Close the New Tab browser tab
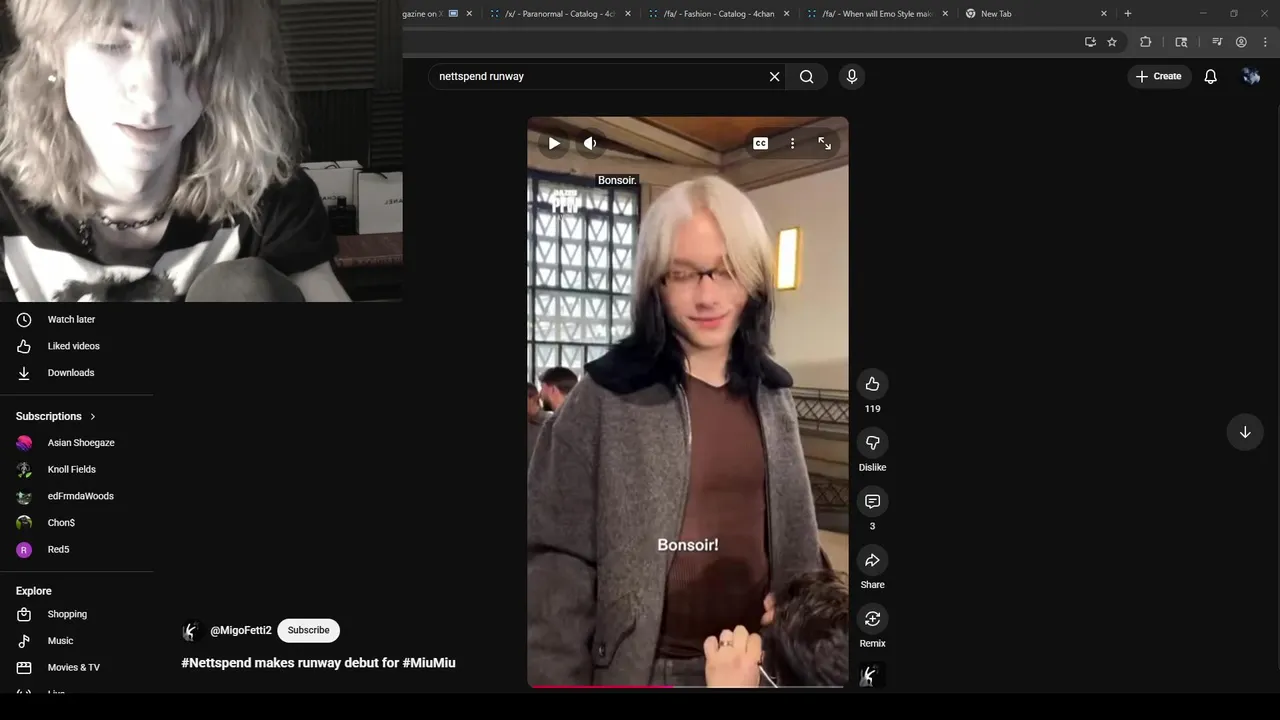The height and width of the screenshot is (720, 1280). [1104, 14]
